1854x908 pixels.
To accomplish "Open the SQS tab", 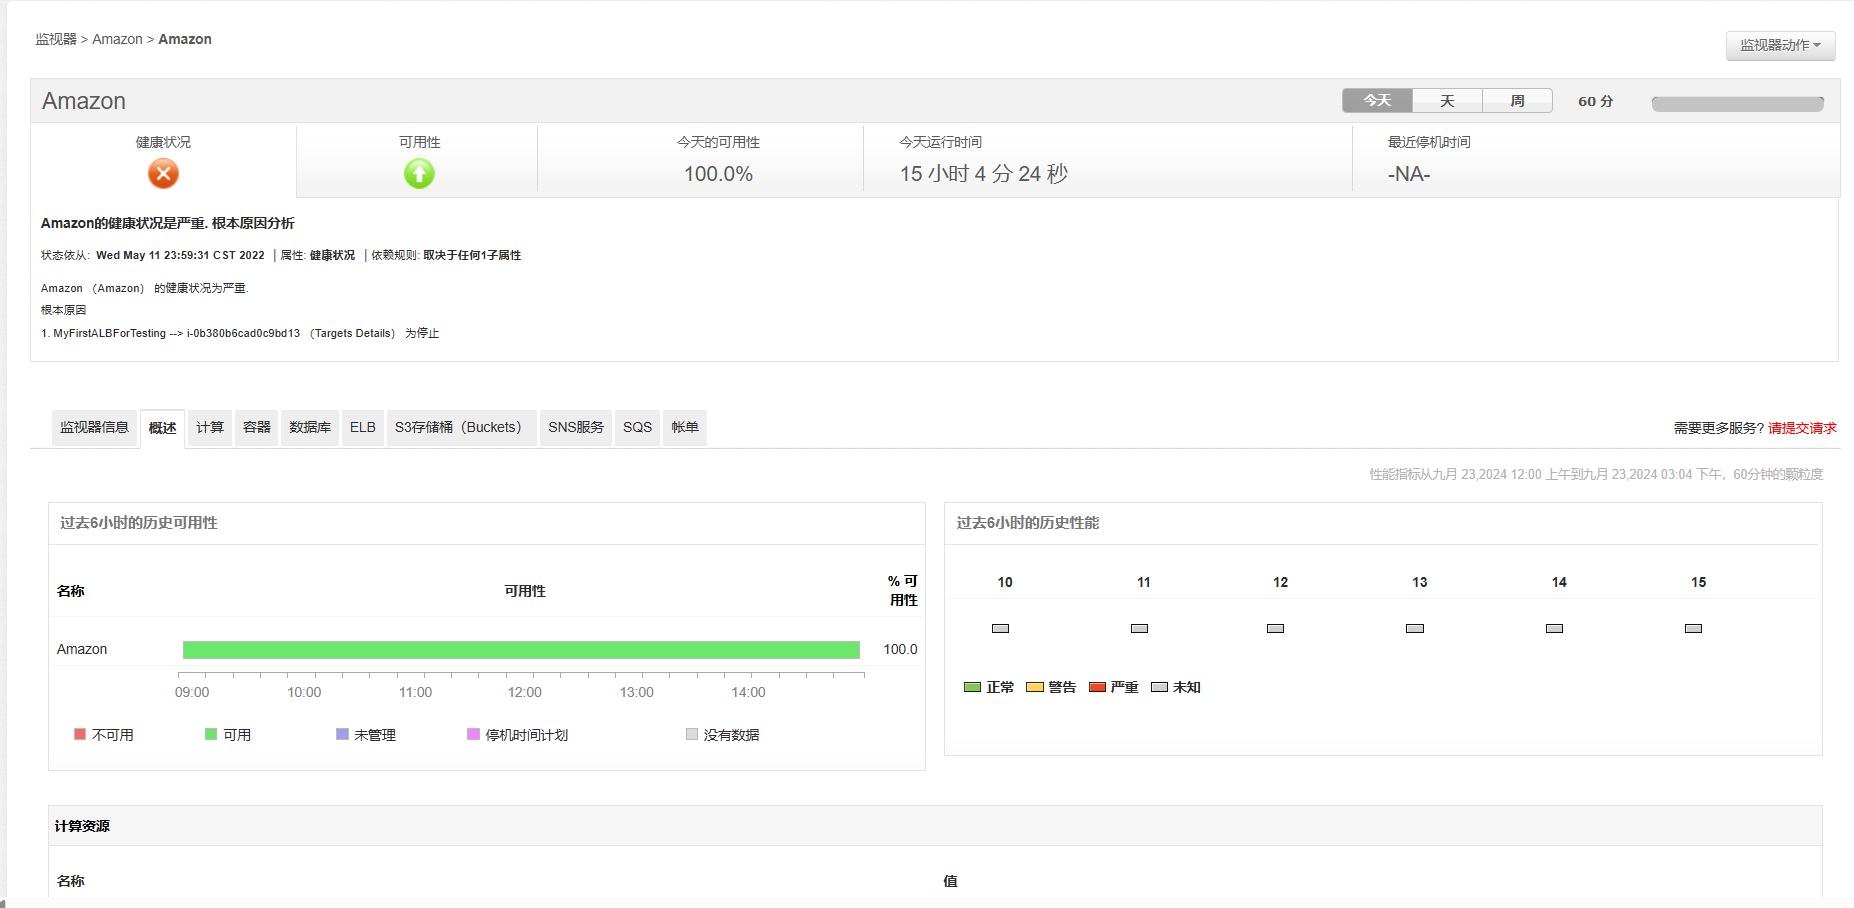I will pos(637,427).
